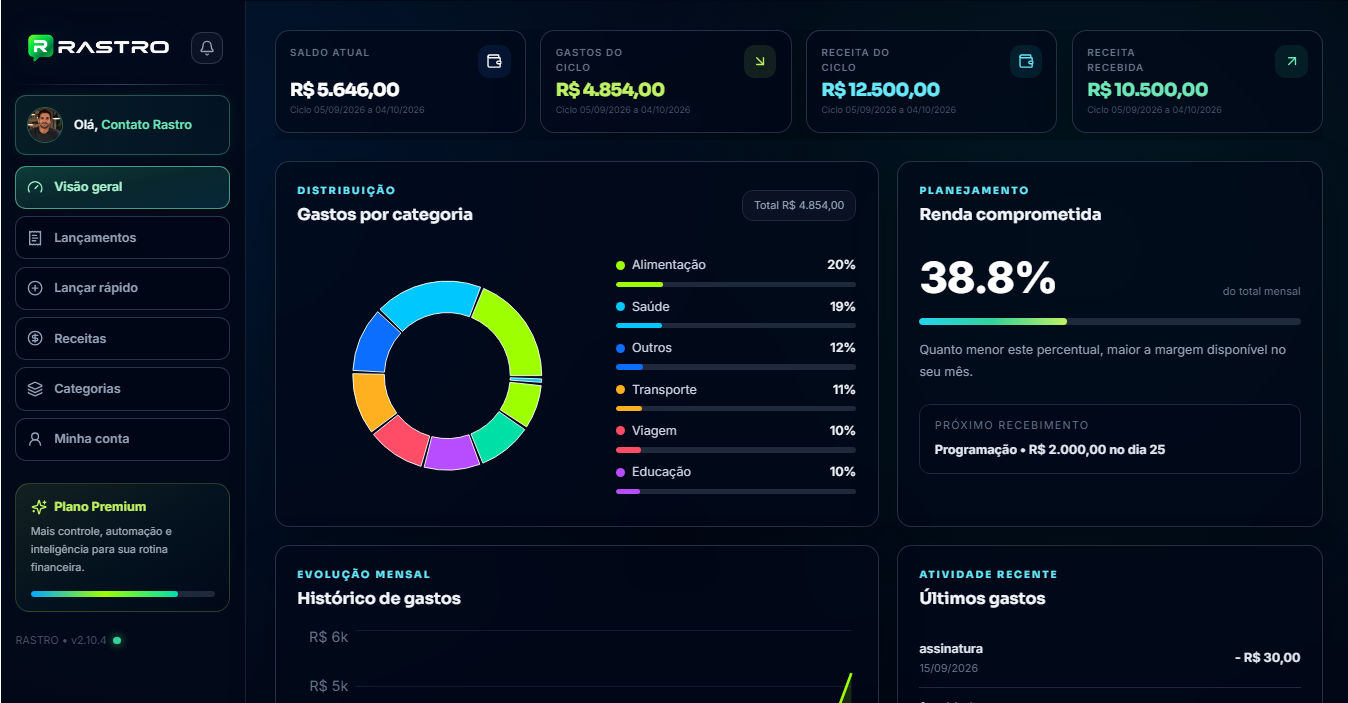Click the Plano Premium progress bar
Image resolution: width=1348 pixels, height=703 pixels.
(x=123, y=594)
